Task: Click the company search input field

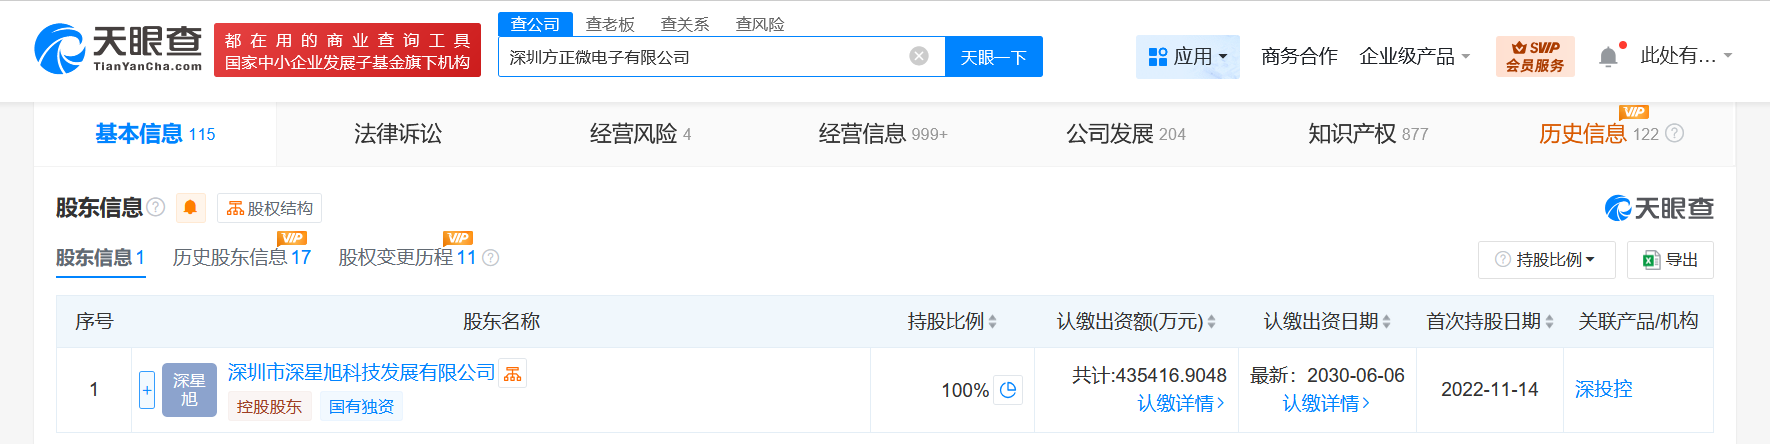Action: pyautogui.click(x=700, y=57)
